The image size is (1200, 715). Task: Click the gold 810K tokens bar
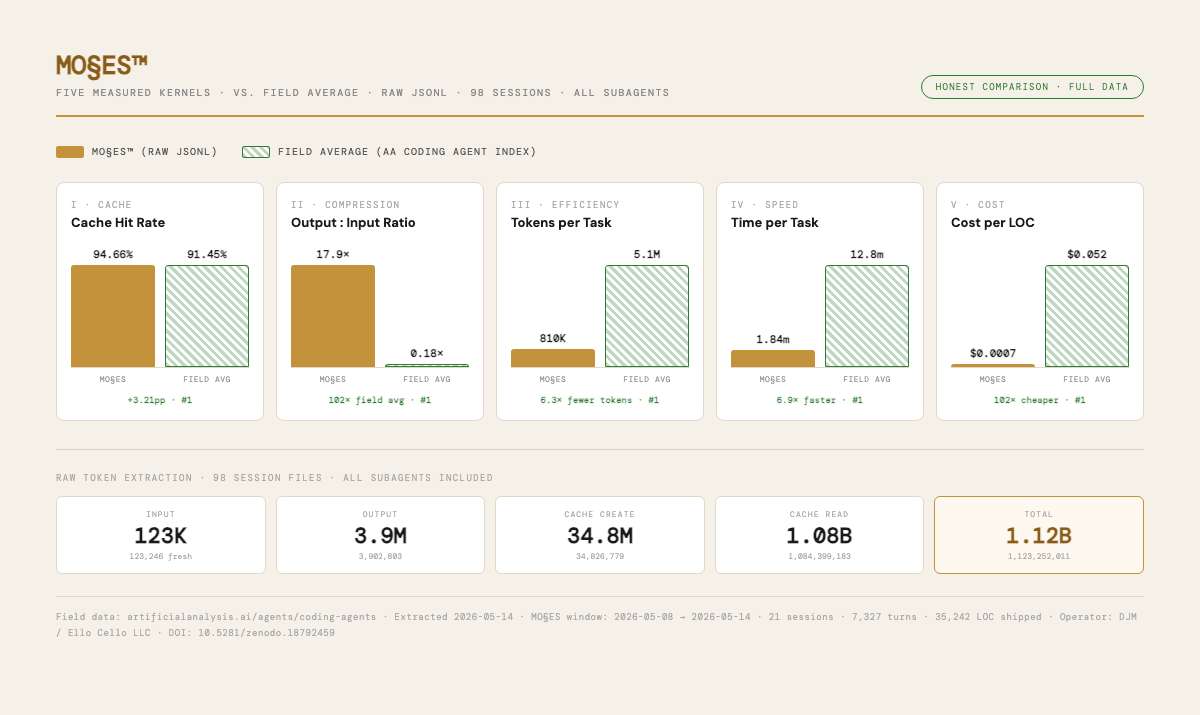click(x=553, y=358)
